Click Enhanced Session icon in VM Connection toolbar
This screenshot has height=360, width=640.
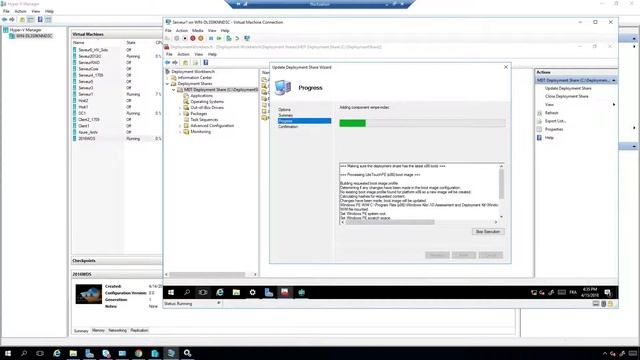coord(247,38)
